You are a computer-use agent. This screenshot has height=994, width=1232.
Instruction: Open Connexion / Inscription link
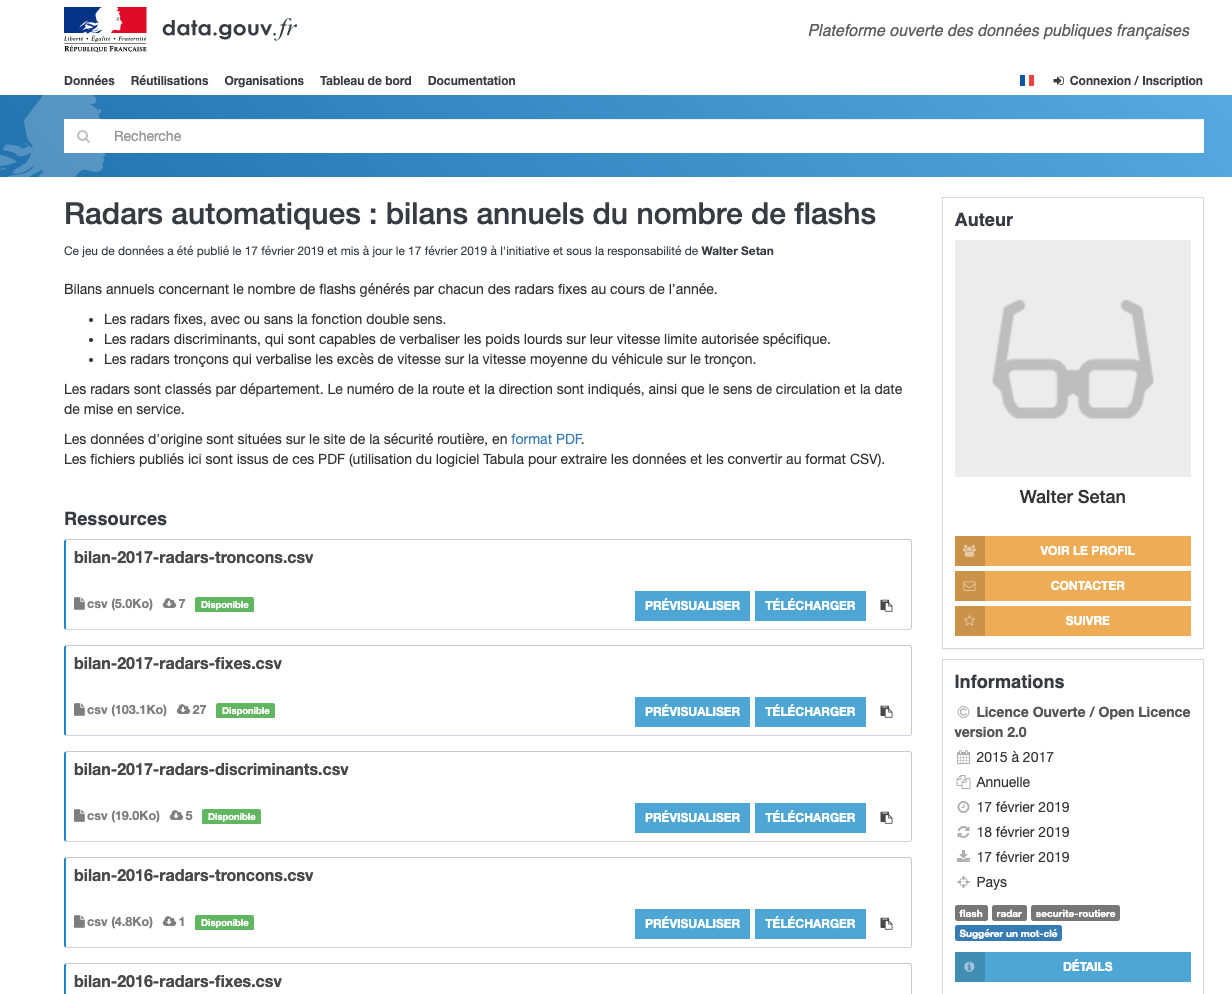(1135, 81)
